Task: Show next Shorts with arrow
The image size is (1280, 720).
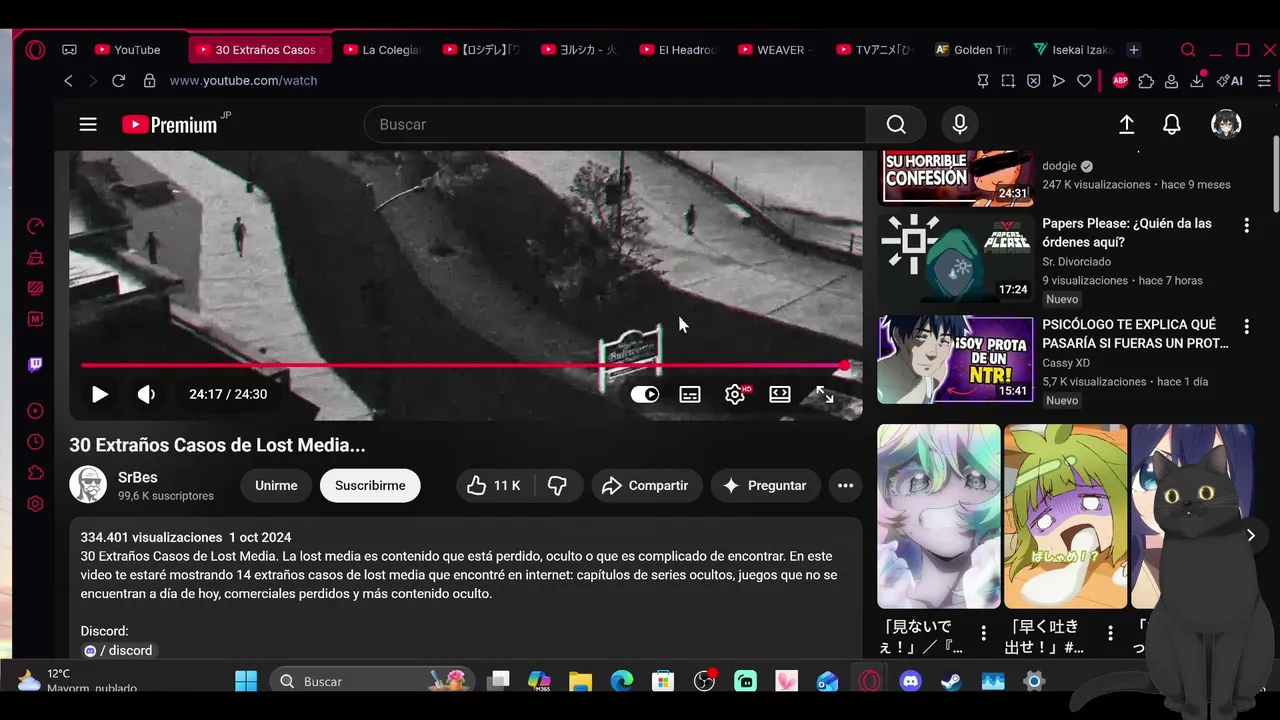Action: 1250,535
